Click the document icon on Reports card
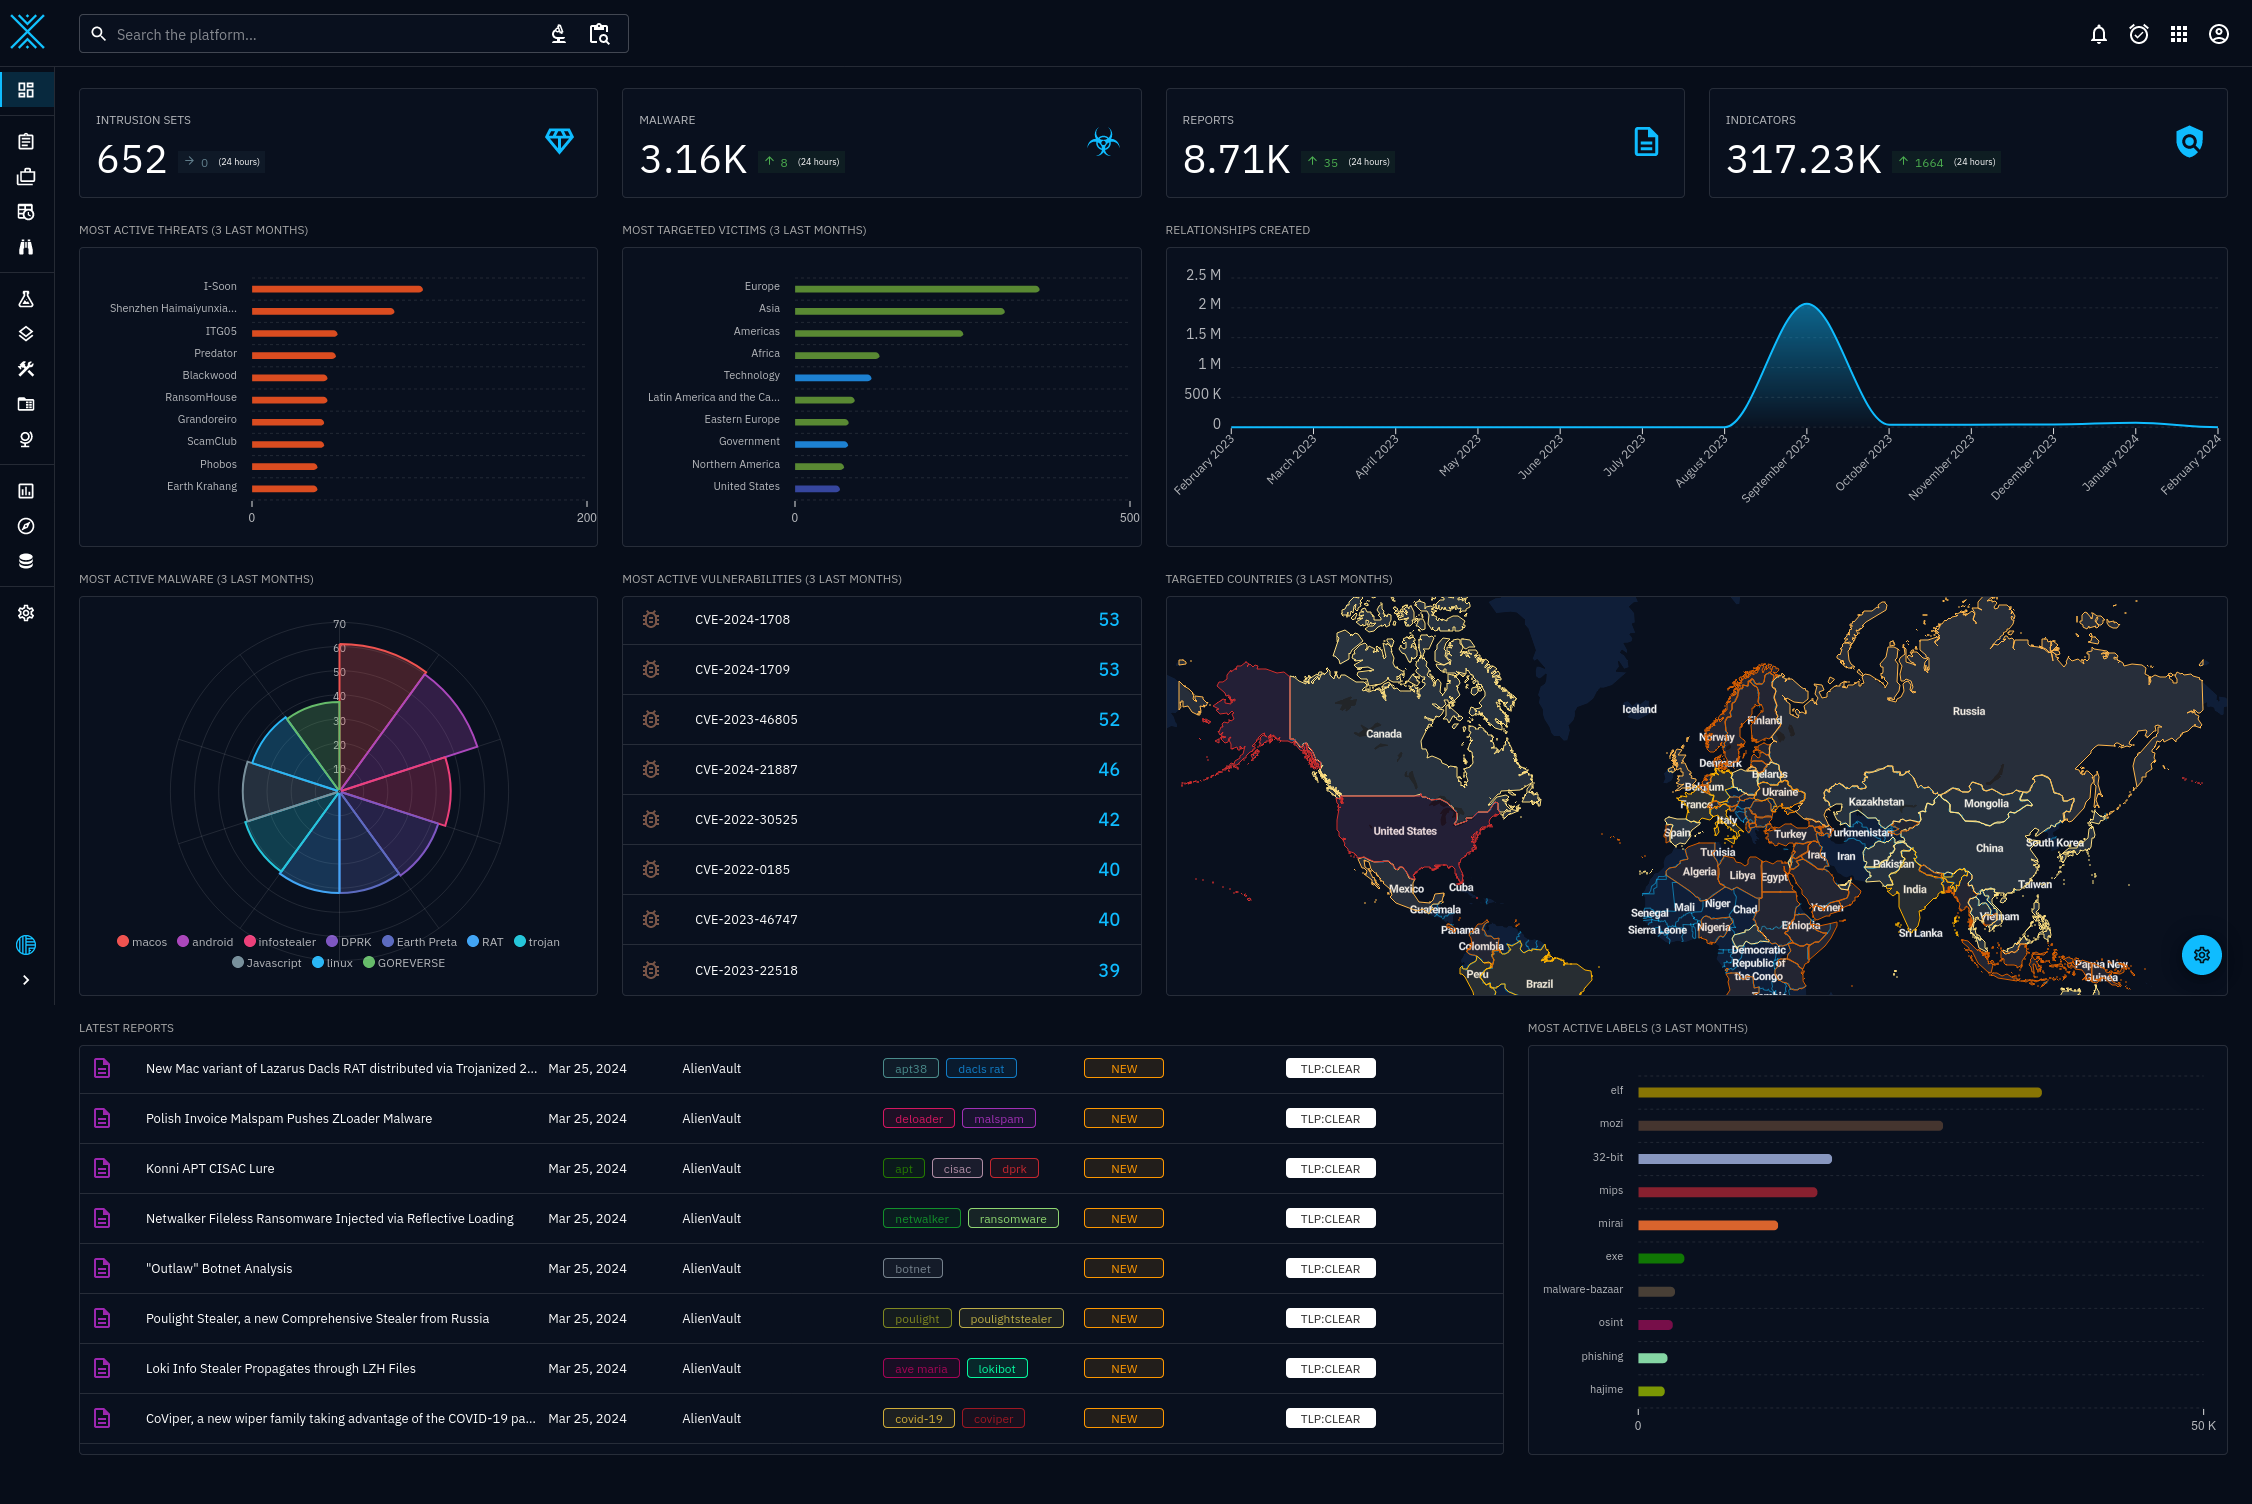The height and width of the screenshot is (1504, 2252). click(1646, 141)
